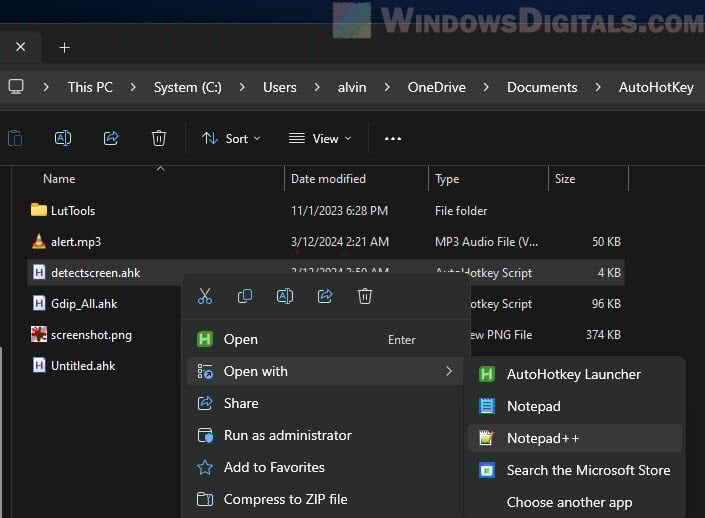Click the Open with submenu arrow

pos(449,371)
